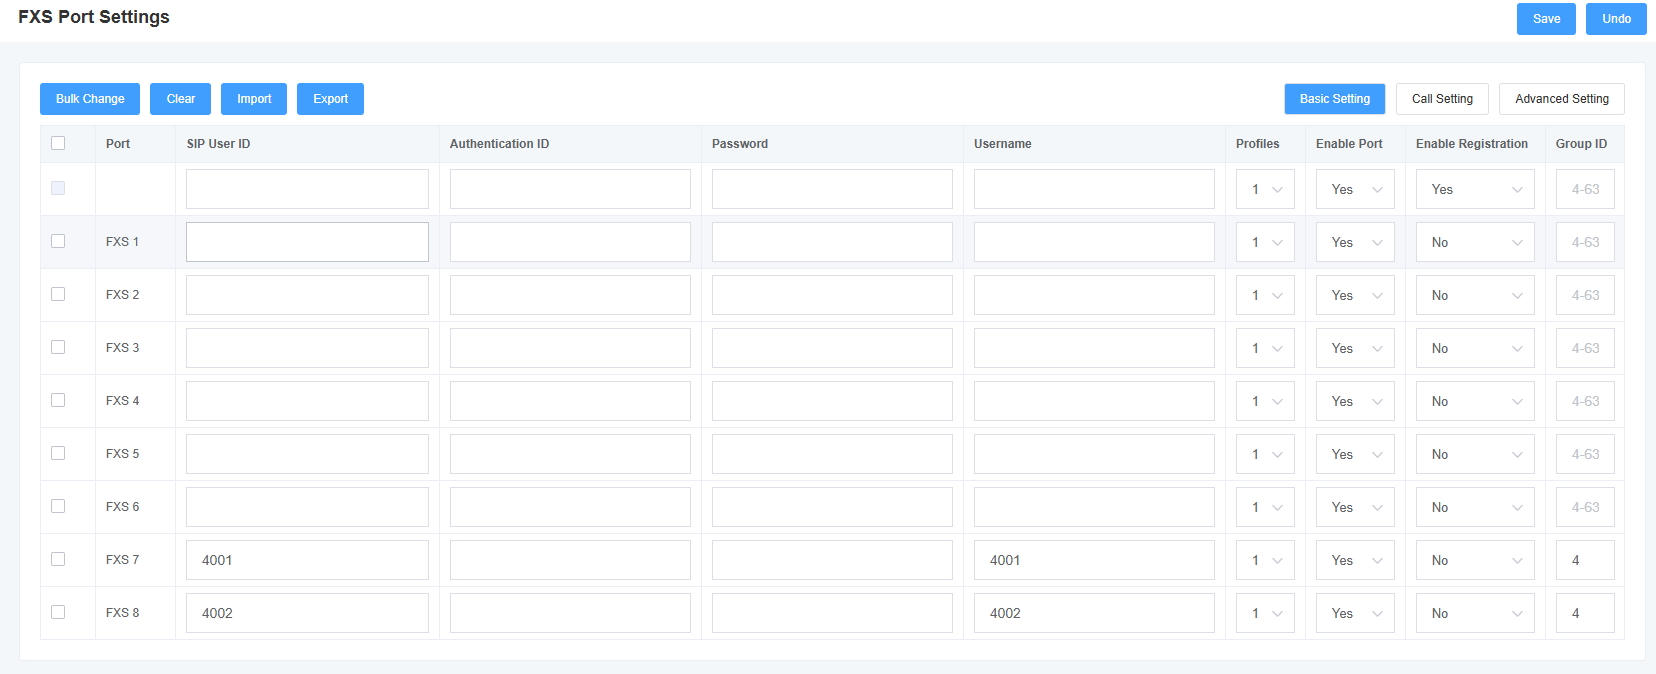The width and height of the screenshot is (1656, 674).
Task: Click the Username field for FXS 4
Action: [x=1094, y=401]
